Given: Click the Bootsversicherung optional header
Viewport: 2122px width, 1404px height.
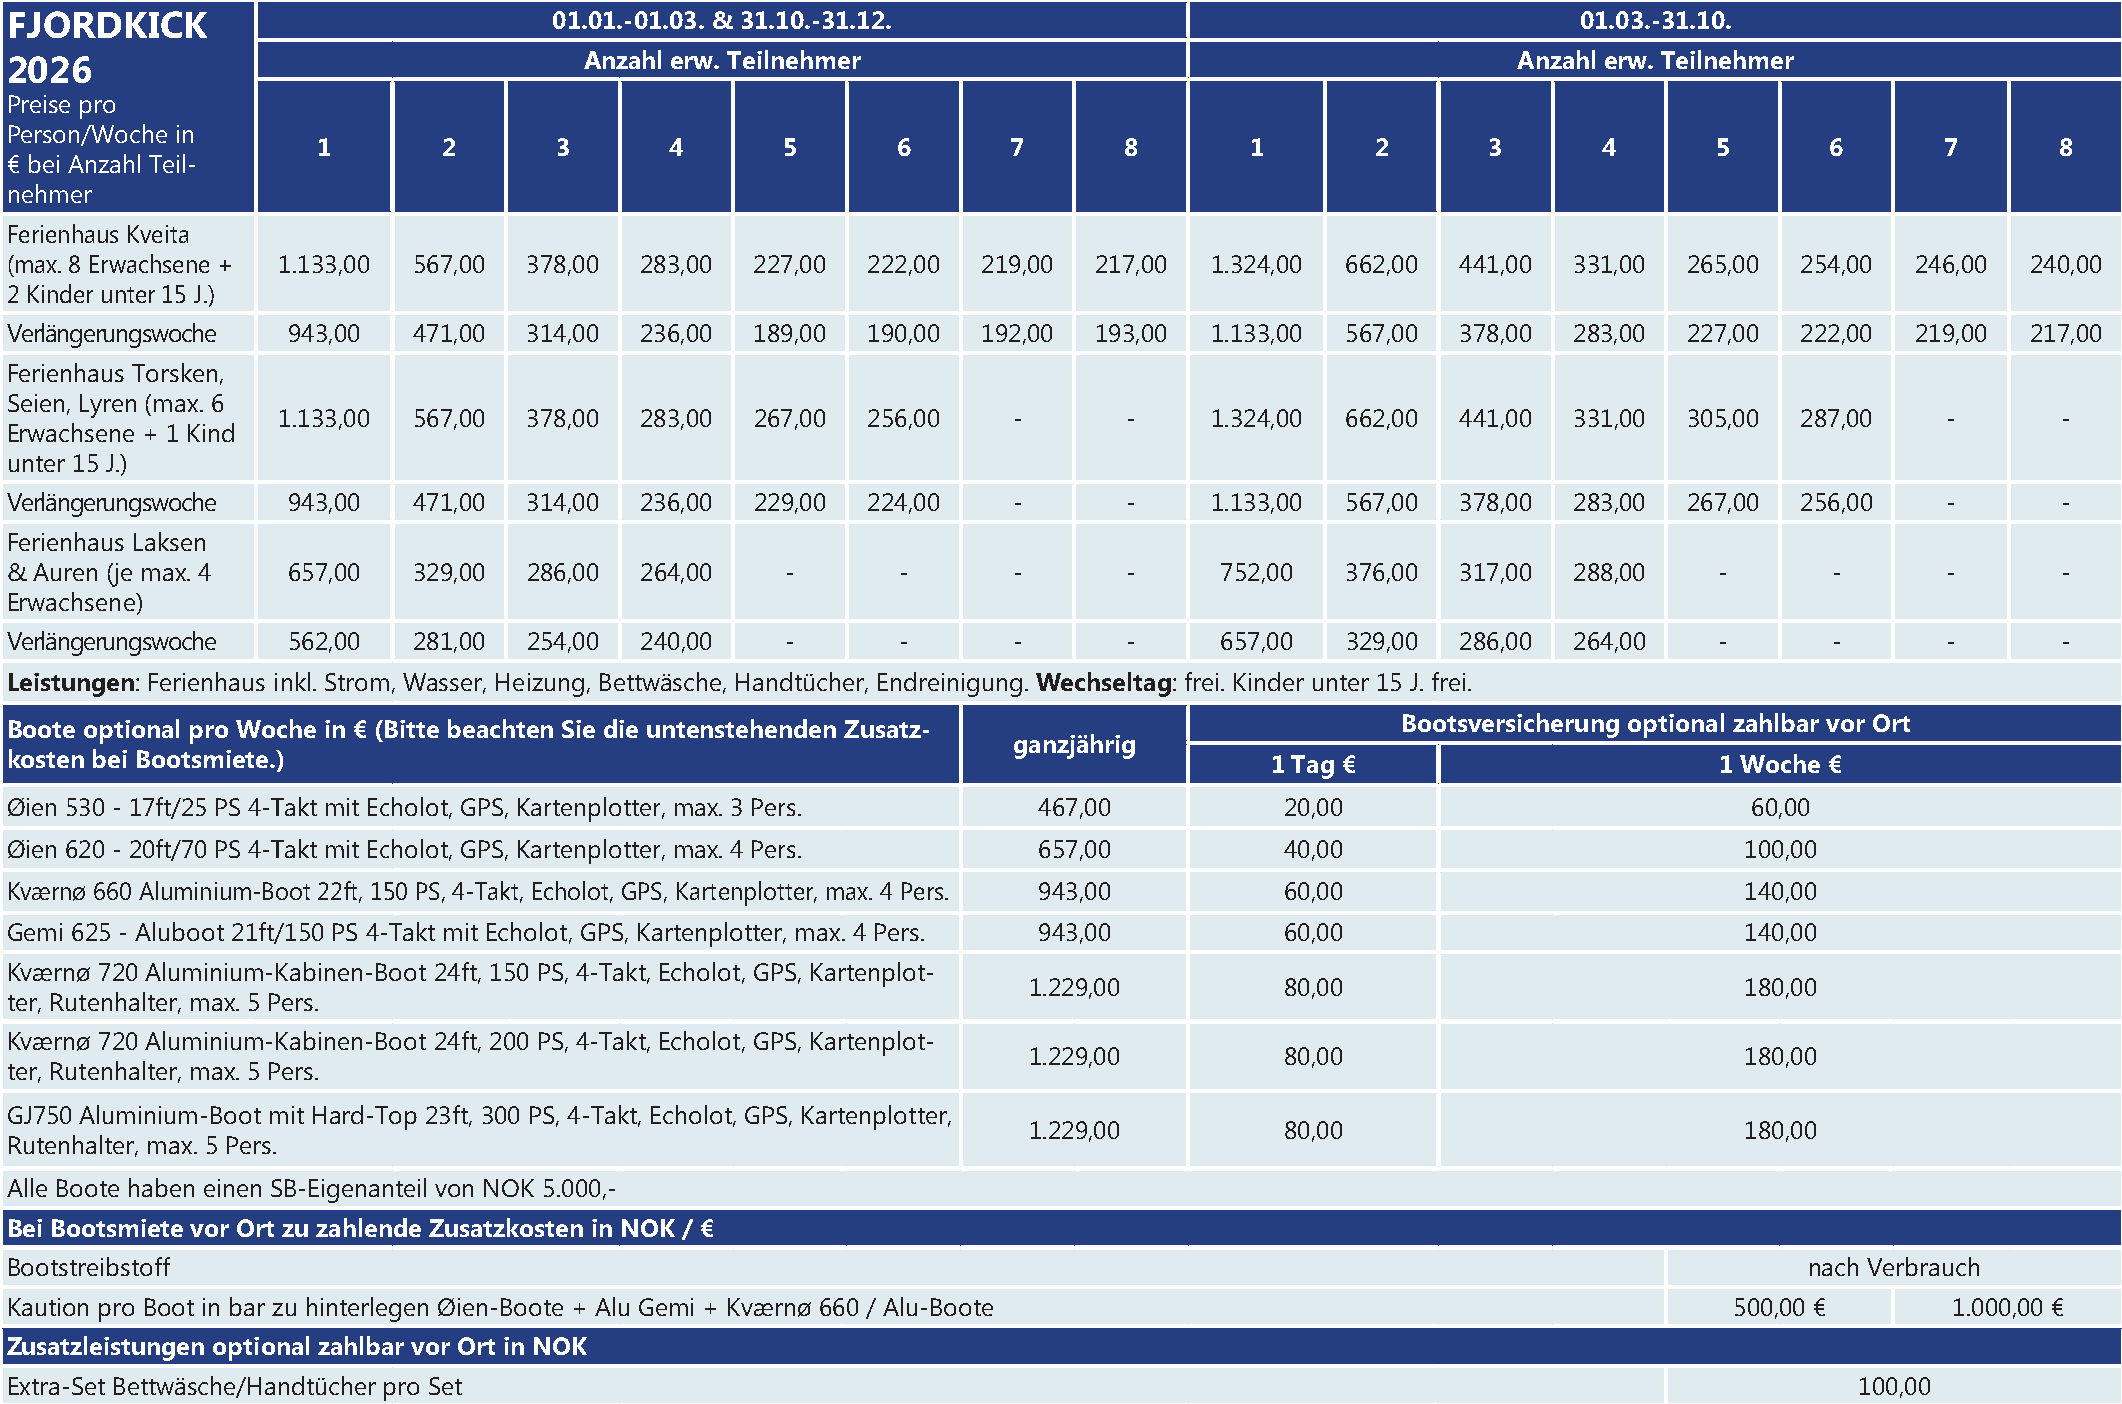Looking at the screenshot, I should [x=1654, y=724].
